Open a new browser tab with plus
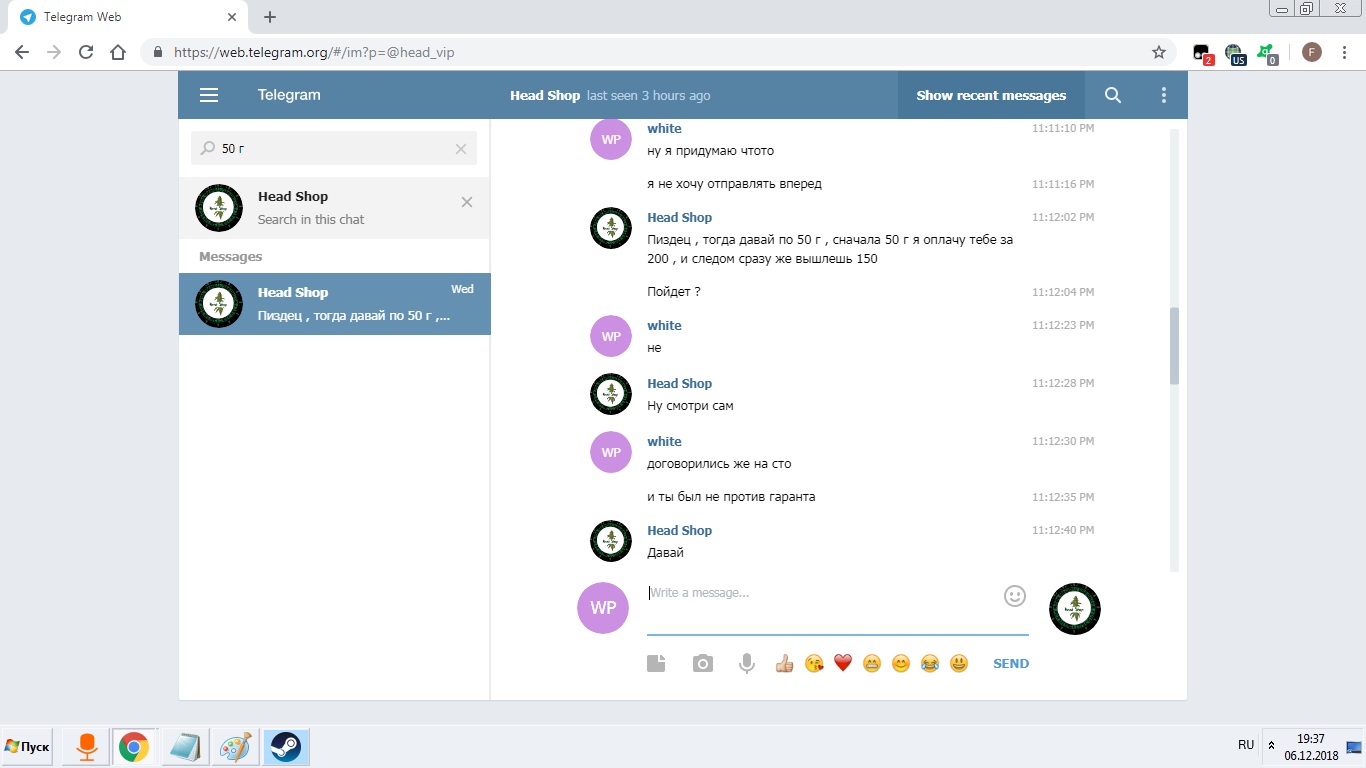Viewport: 1366px width, 768px height. 270,17
